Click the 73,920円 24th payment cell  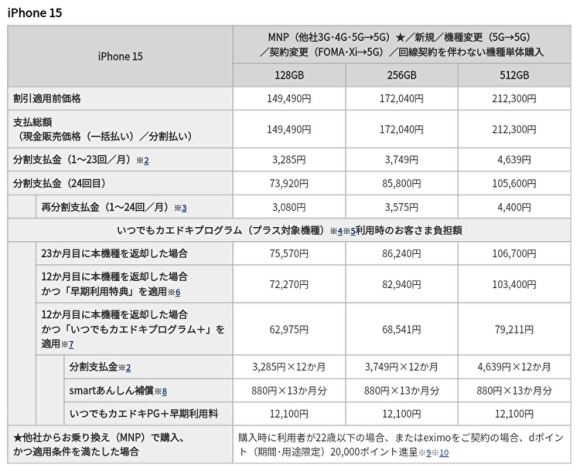coord(289,184)
